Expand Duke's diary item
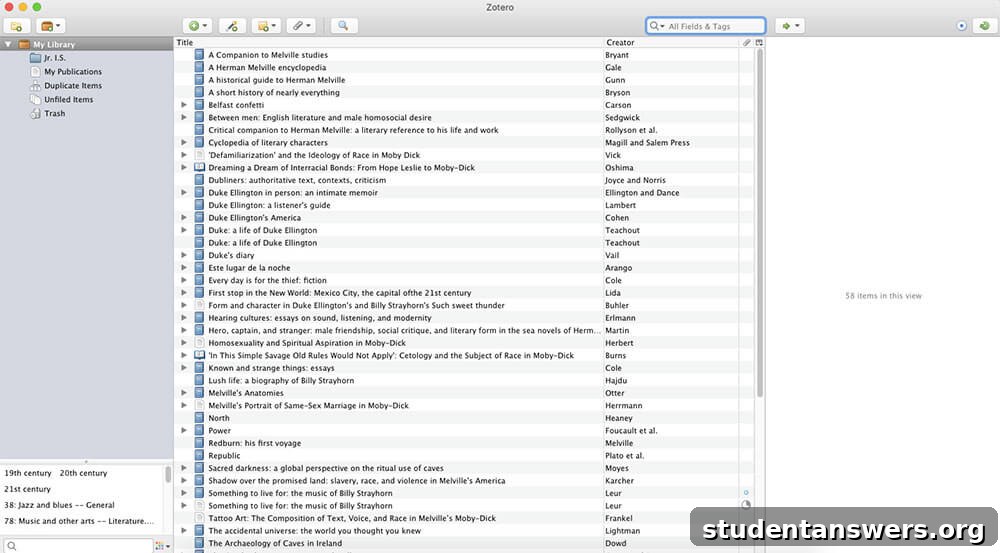Image resolution: width=1000 pixels, height=553 pixels. tap(184, 255)
